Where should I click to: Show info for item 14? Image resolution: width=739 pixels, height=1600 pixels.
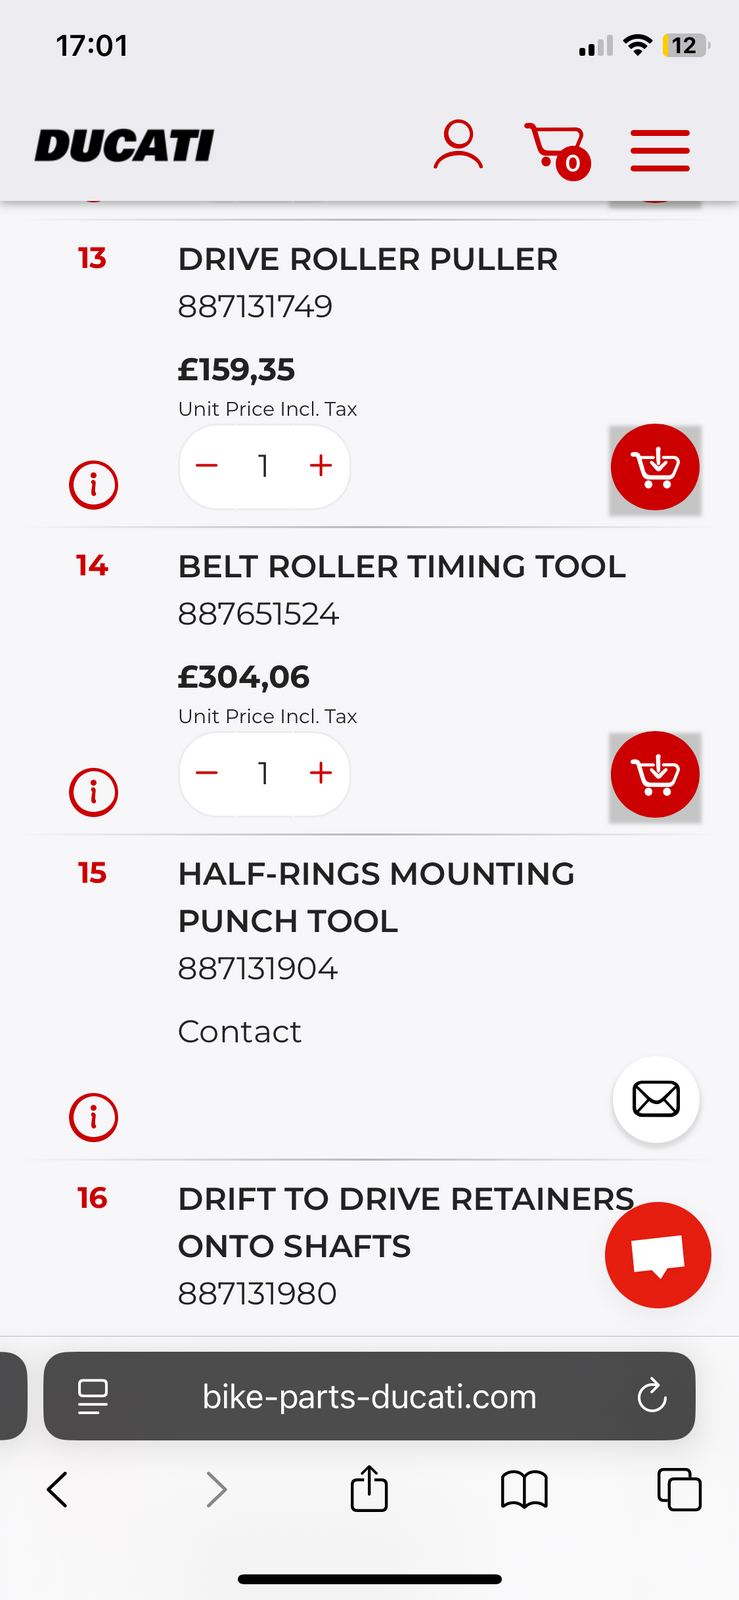[93, 792]
